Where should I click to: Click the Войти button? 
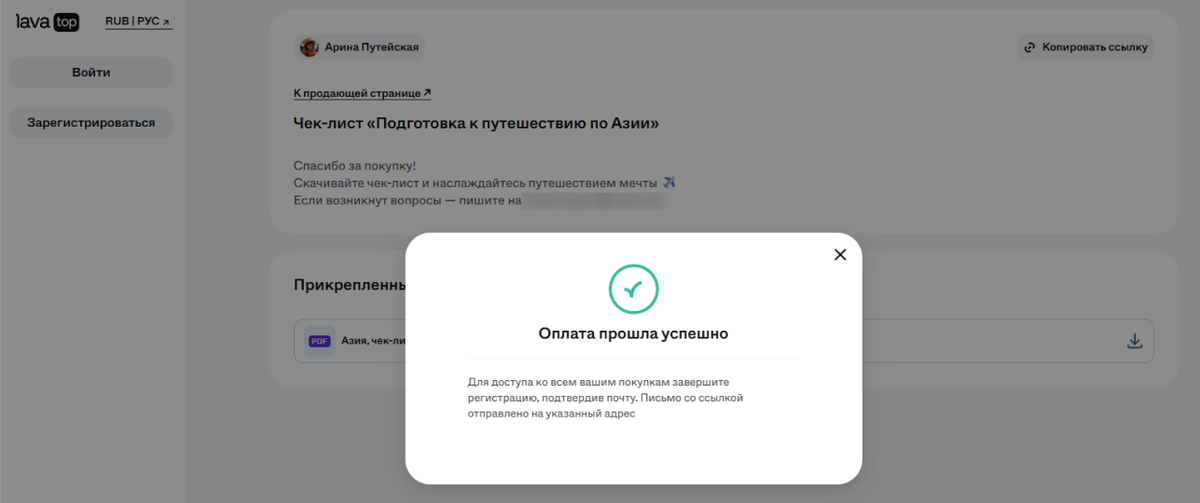[91, 72]
